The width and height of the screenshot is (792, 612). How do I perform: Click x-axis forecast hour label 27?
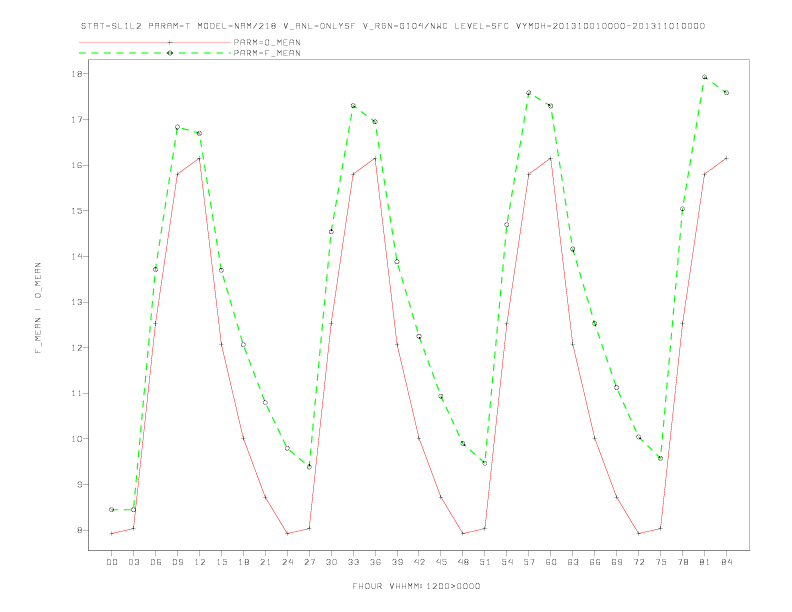(x=309, y=562)
